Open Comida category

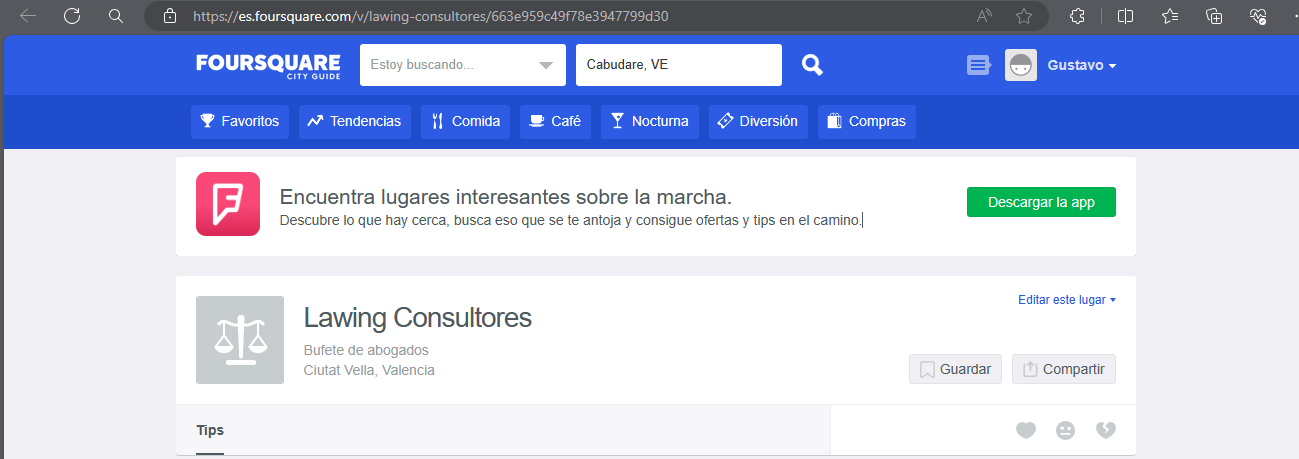click(466, 121)
